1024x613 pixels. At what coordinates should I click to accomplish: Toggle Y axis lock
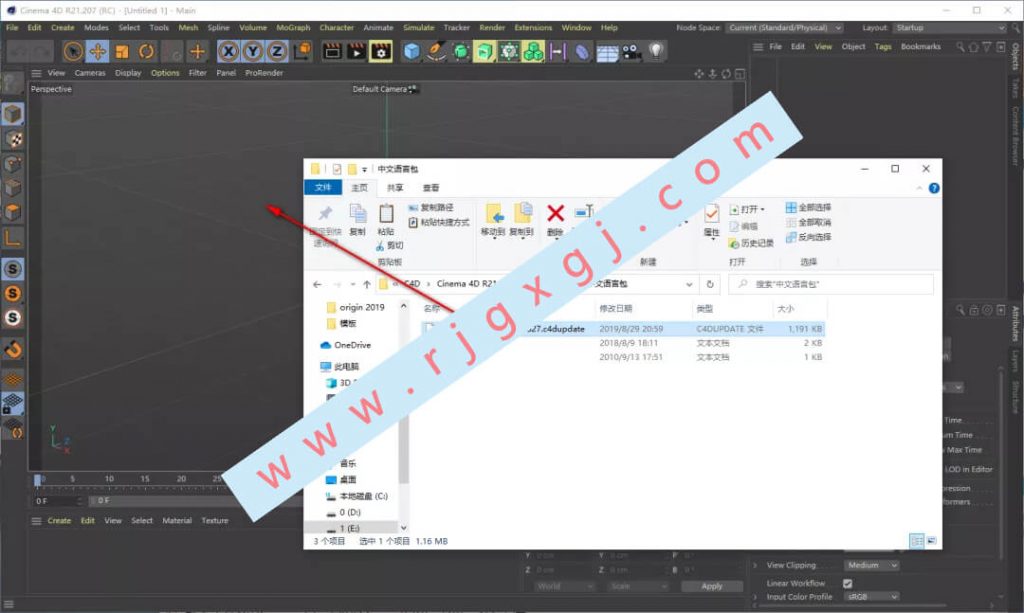click(253, 51)
